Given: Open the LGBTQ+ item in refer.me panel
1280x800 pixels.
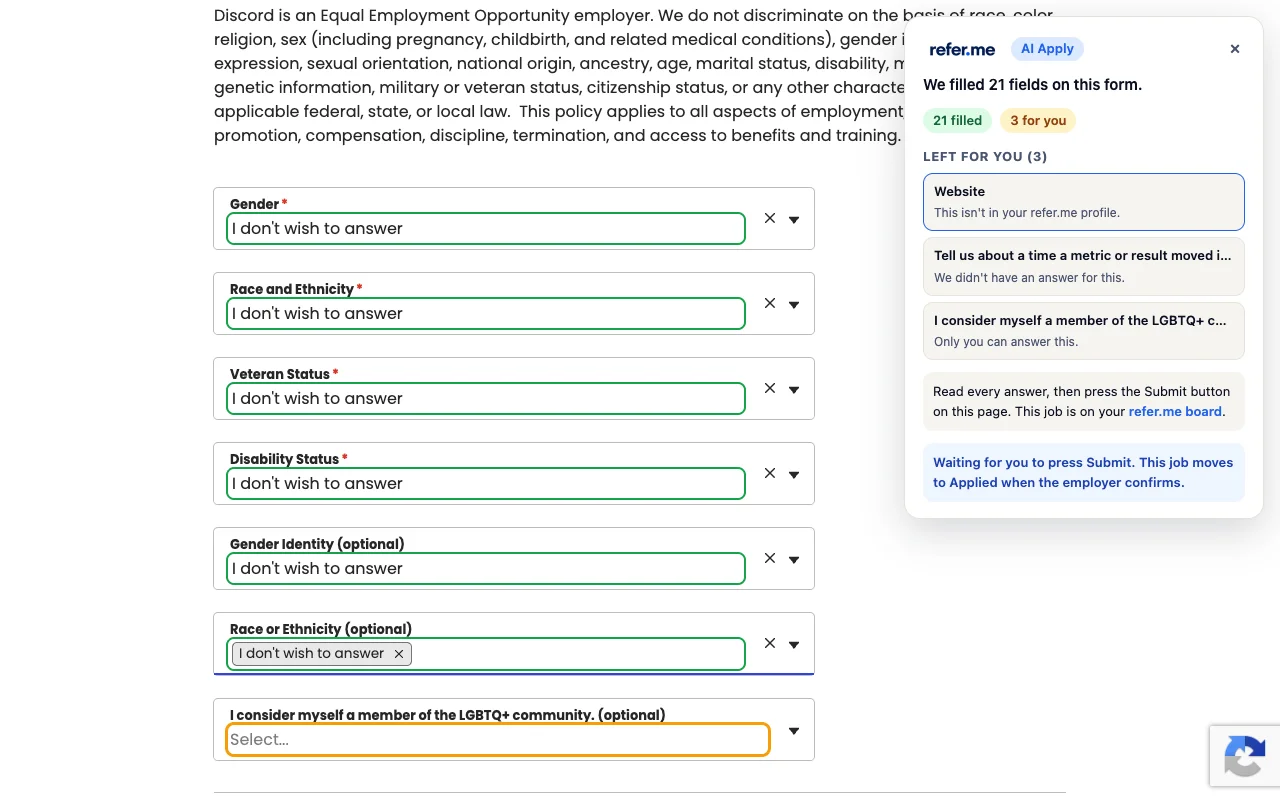Looking at the screenshot, I should tap(1084, 331).
